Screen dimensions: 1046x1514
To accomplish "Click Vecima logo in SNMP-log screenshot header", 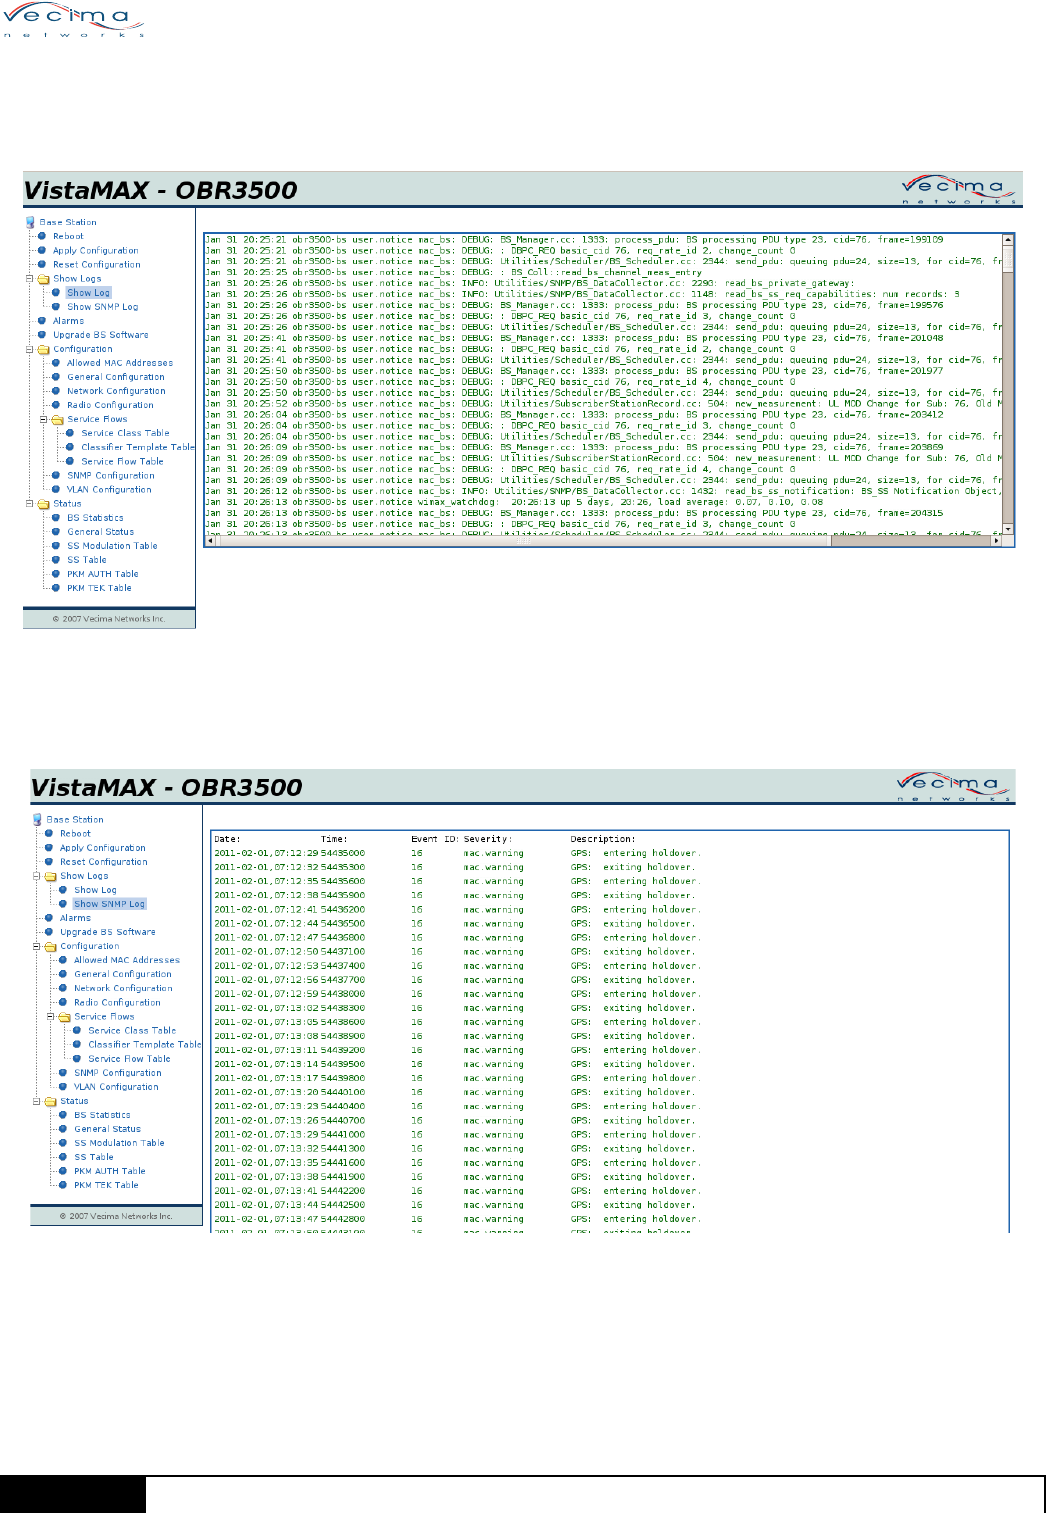I will tap(955, 786).
